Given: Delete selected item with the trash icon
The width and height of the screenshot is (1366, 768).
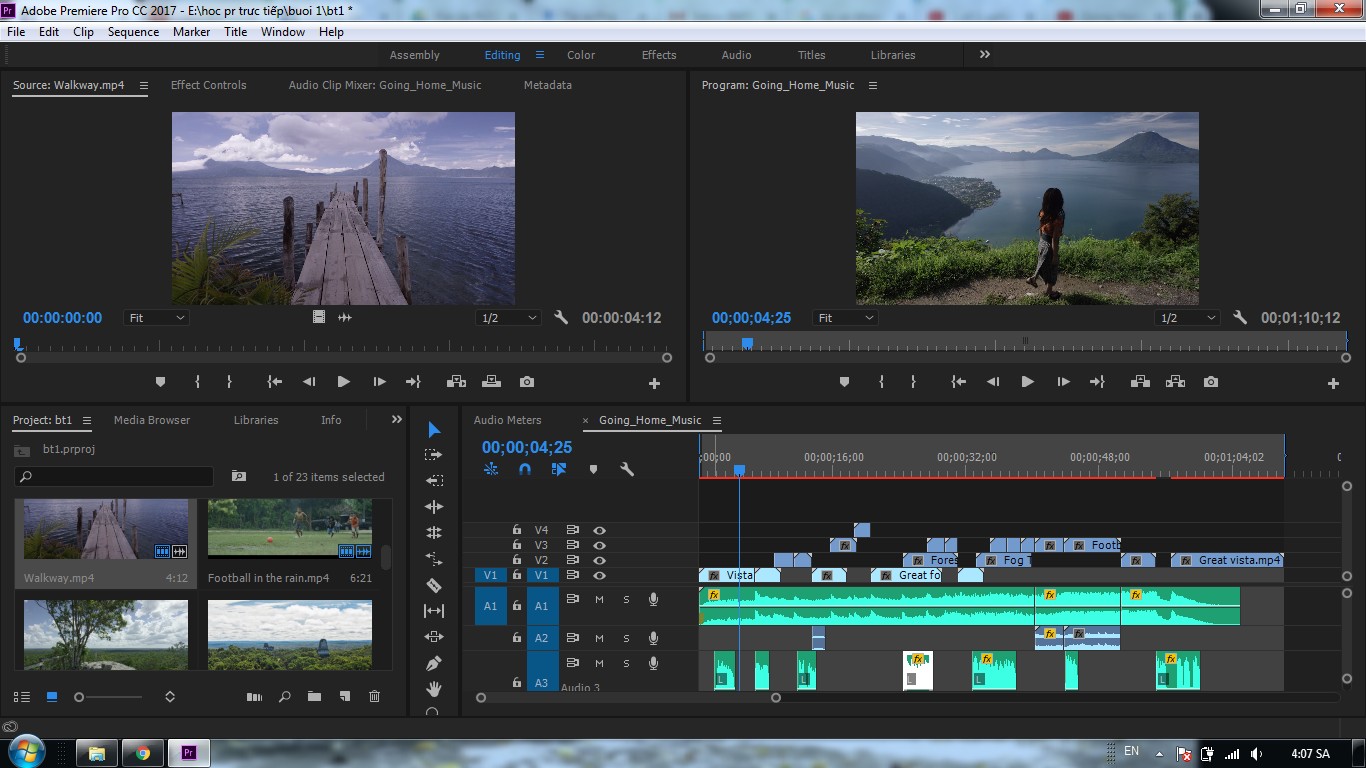Looking at the screenshot, I should (374, 697).
